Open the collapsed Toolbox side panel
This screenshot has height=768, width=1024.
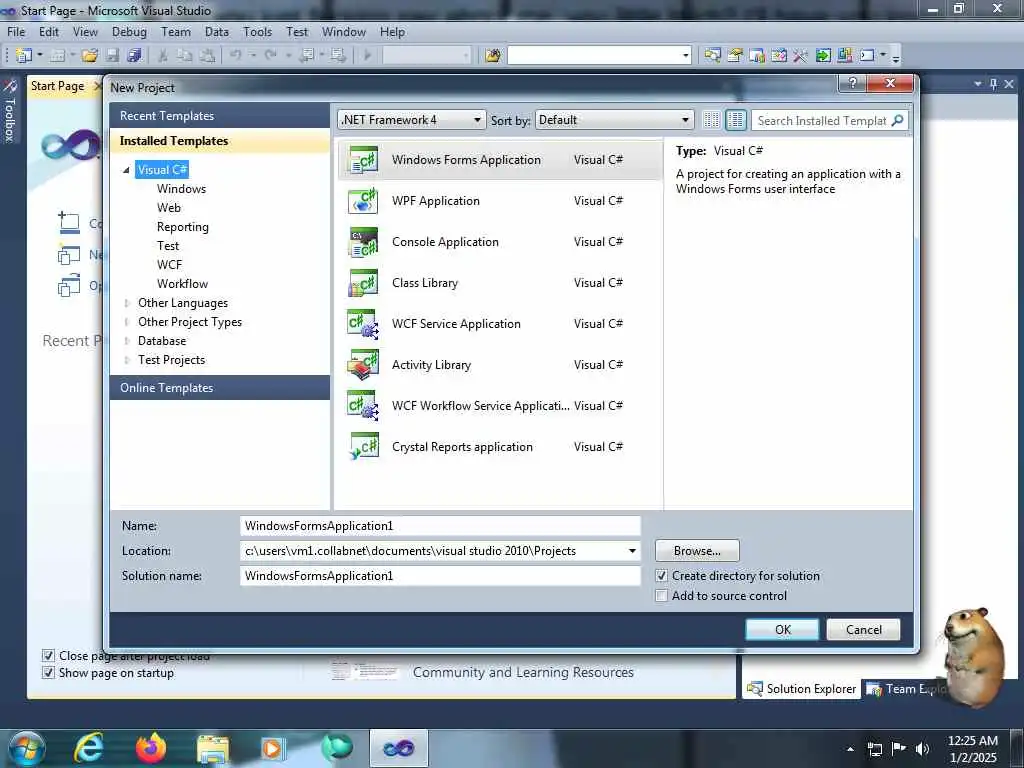pyautogui.click(x=10, y=110)
